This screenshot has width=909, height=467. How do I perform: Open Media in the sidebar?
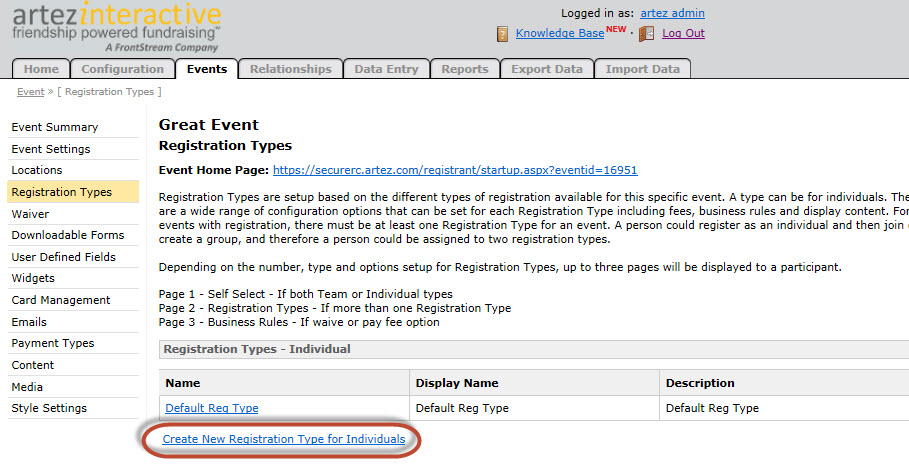(73, 387)
